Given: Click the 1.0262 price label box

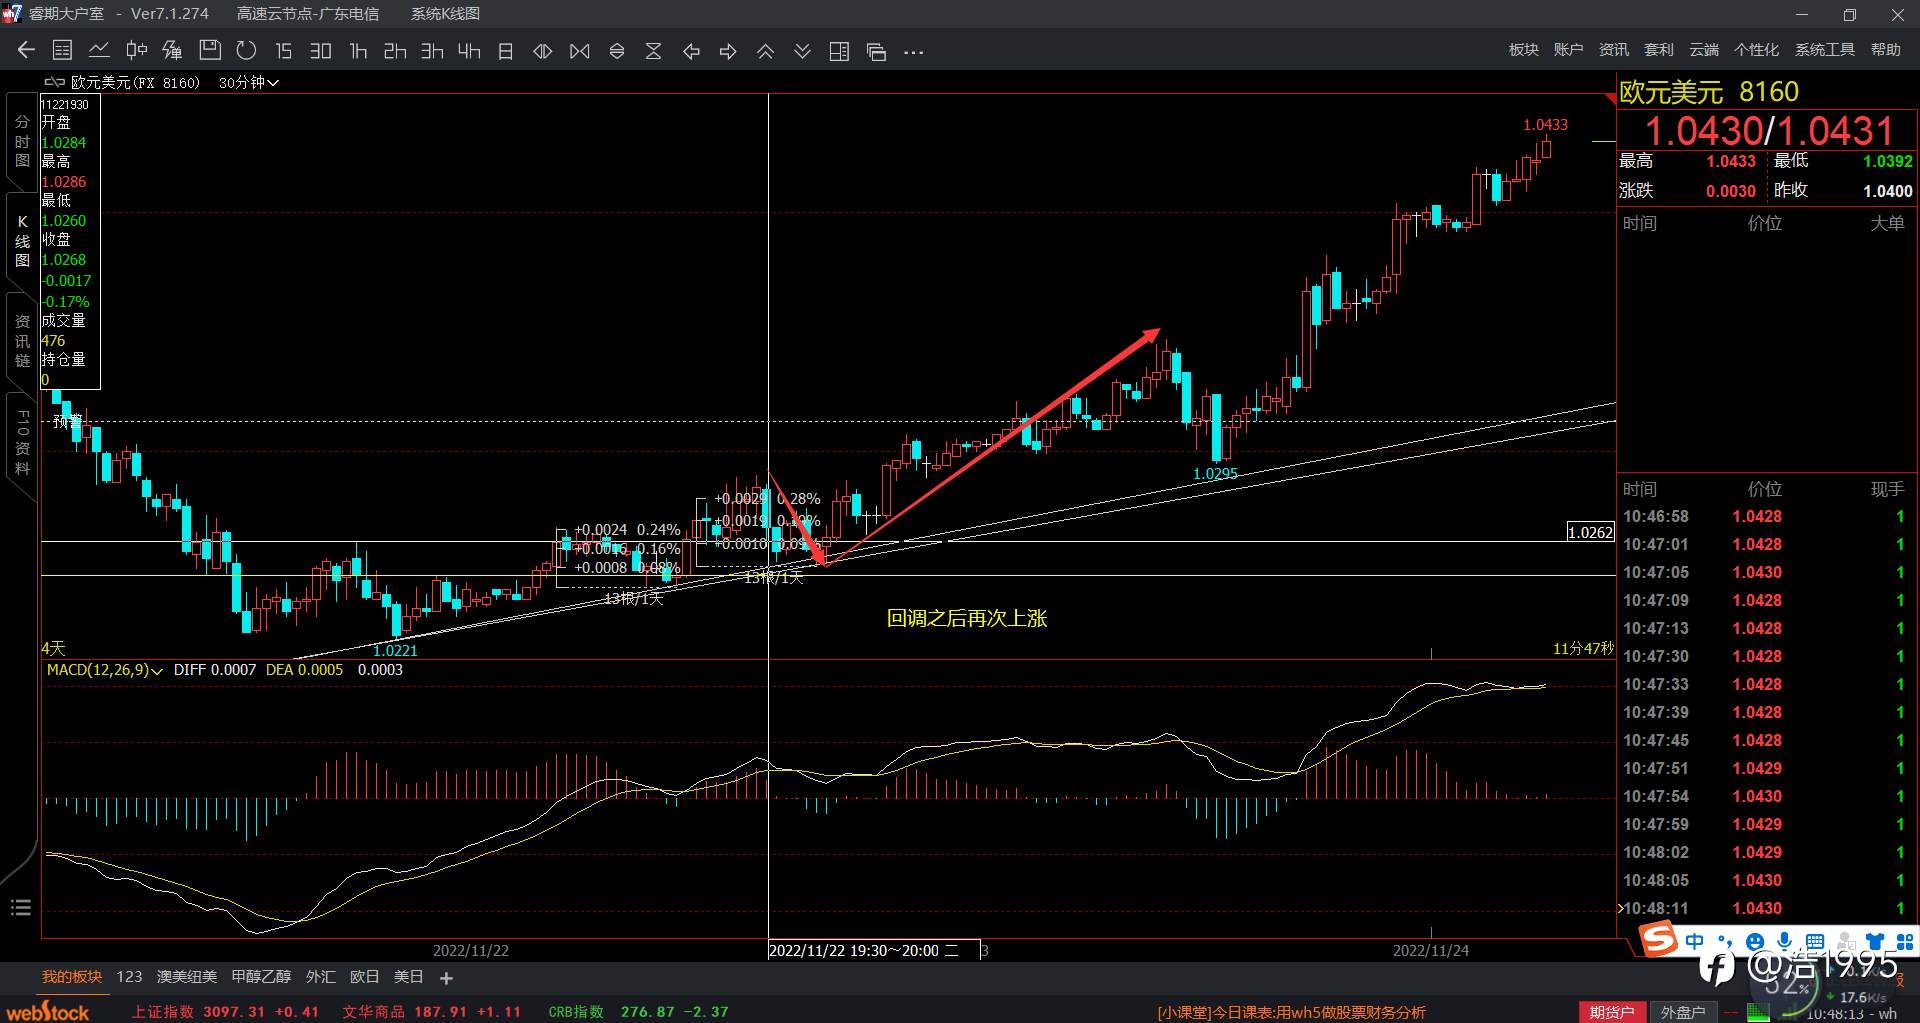Looking at the screenshot, I should pos(1590,532).
